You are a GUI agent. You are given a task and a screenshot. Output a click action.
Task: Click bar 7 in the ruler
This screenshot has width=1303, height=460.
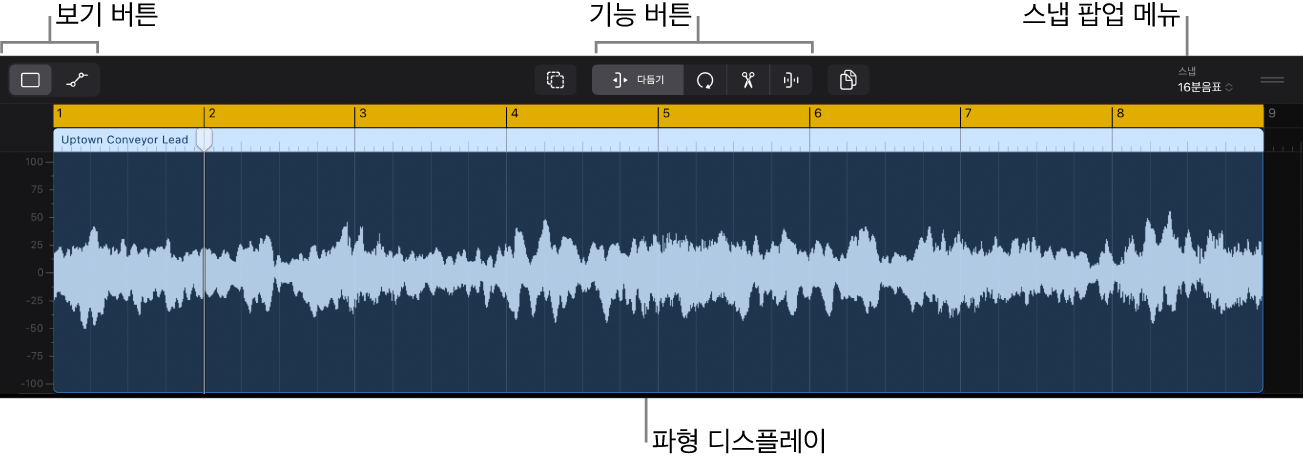968,113
